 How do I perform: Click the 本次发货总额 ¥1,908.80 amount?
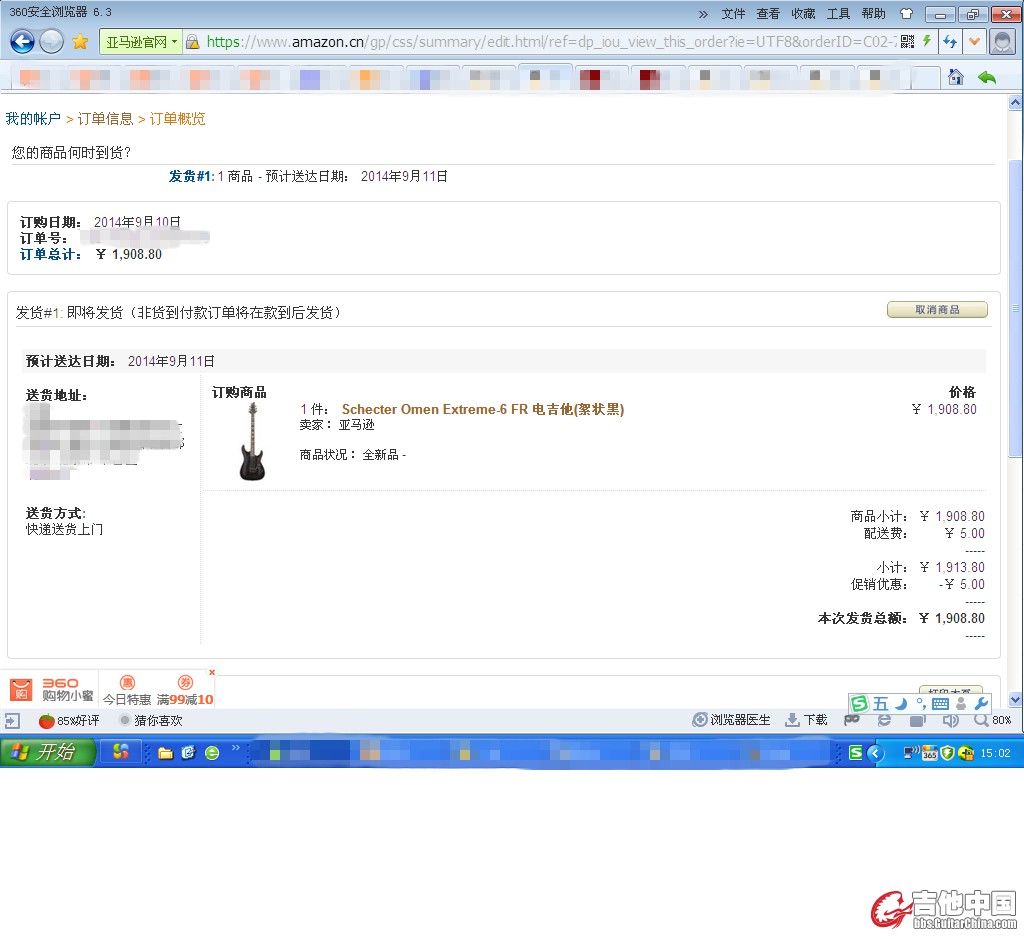[952, 618]
